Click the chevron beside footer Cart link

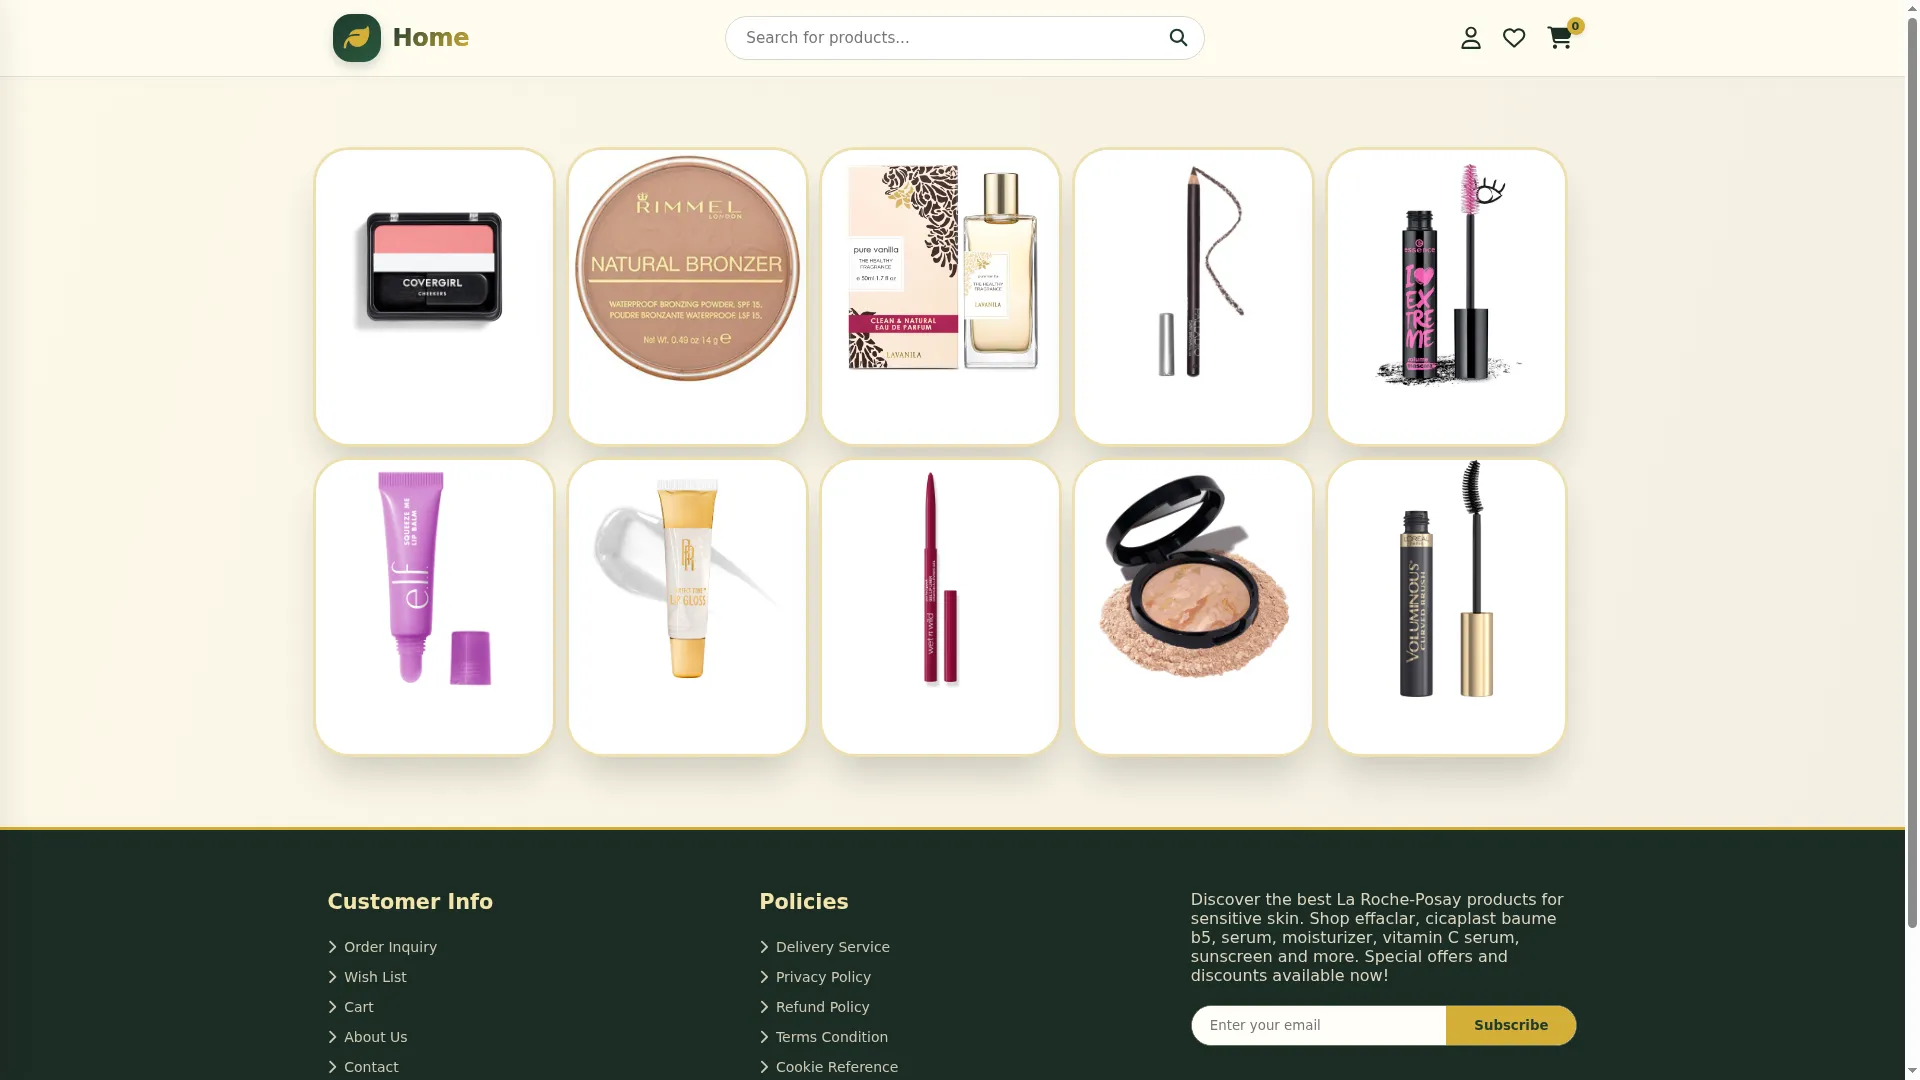(332, 1007)
